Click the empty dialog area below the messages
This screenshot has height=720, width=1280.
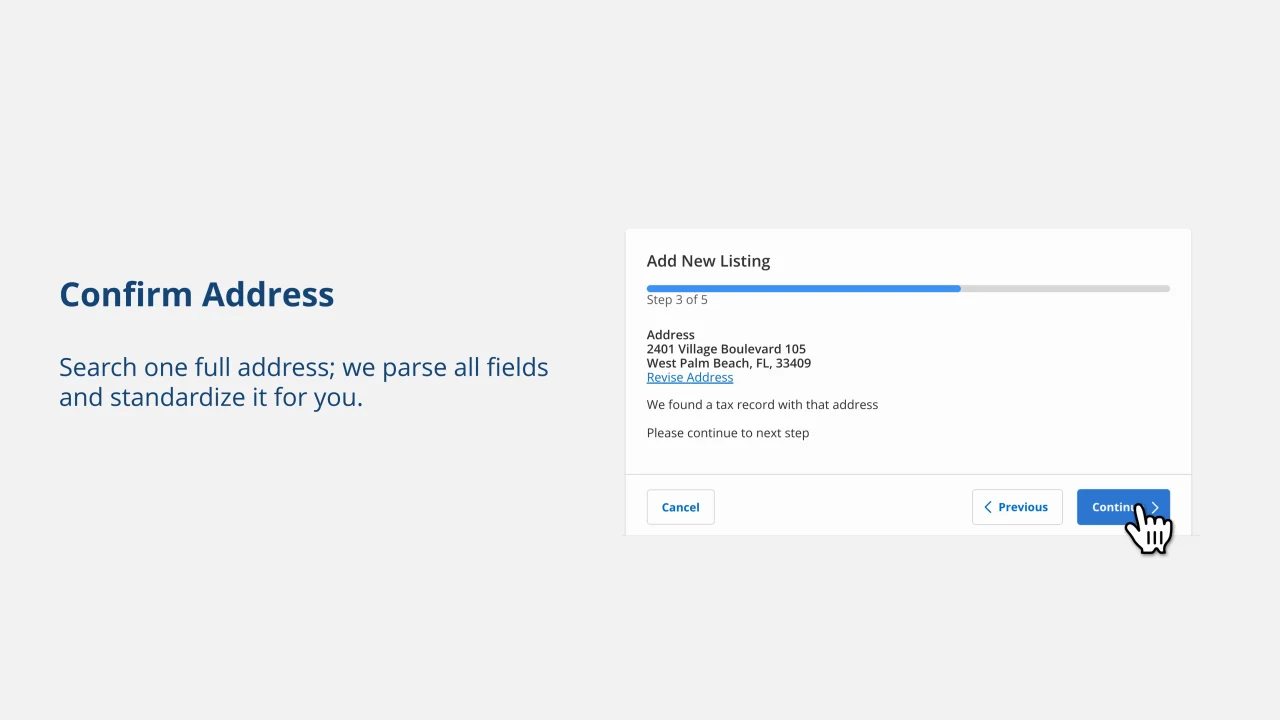coord(908,457)
